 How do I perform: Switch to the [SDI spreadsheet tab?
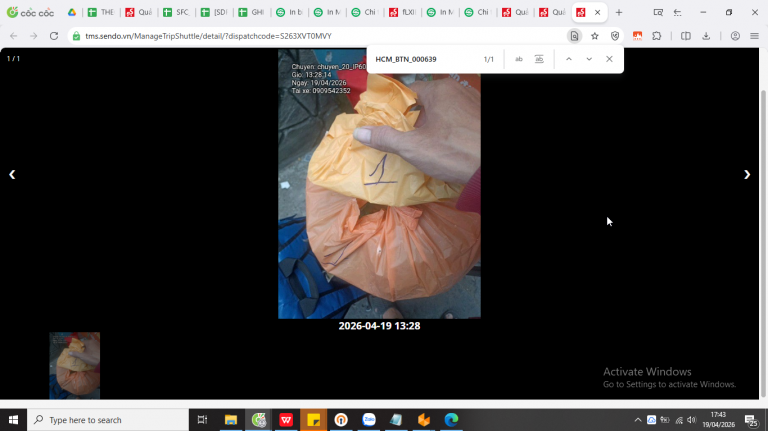click(x=214, y=12)
